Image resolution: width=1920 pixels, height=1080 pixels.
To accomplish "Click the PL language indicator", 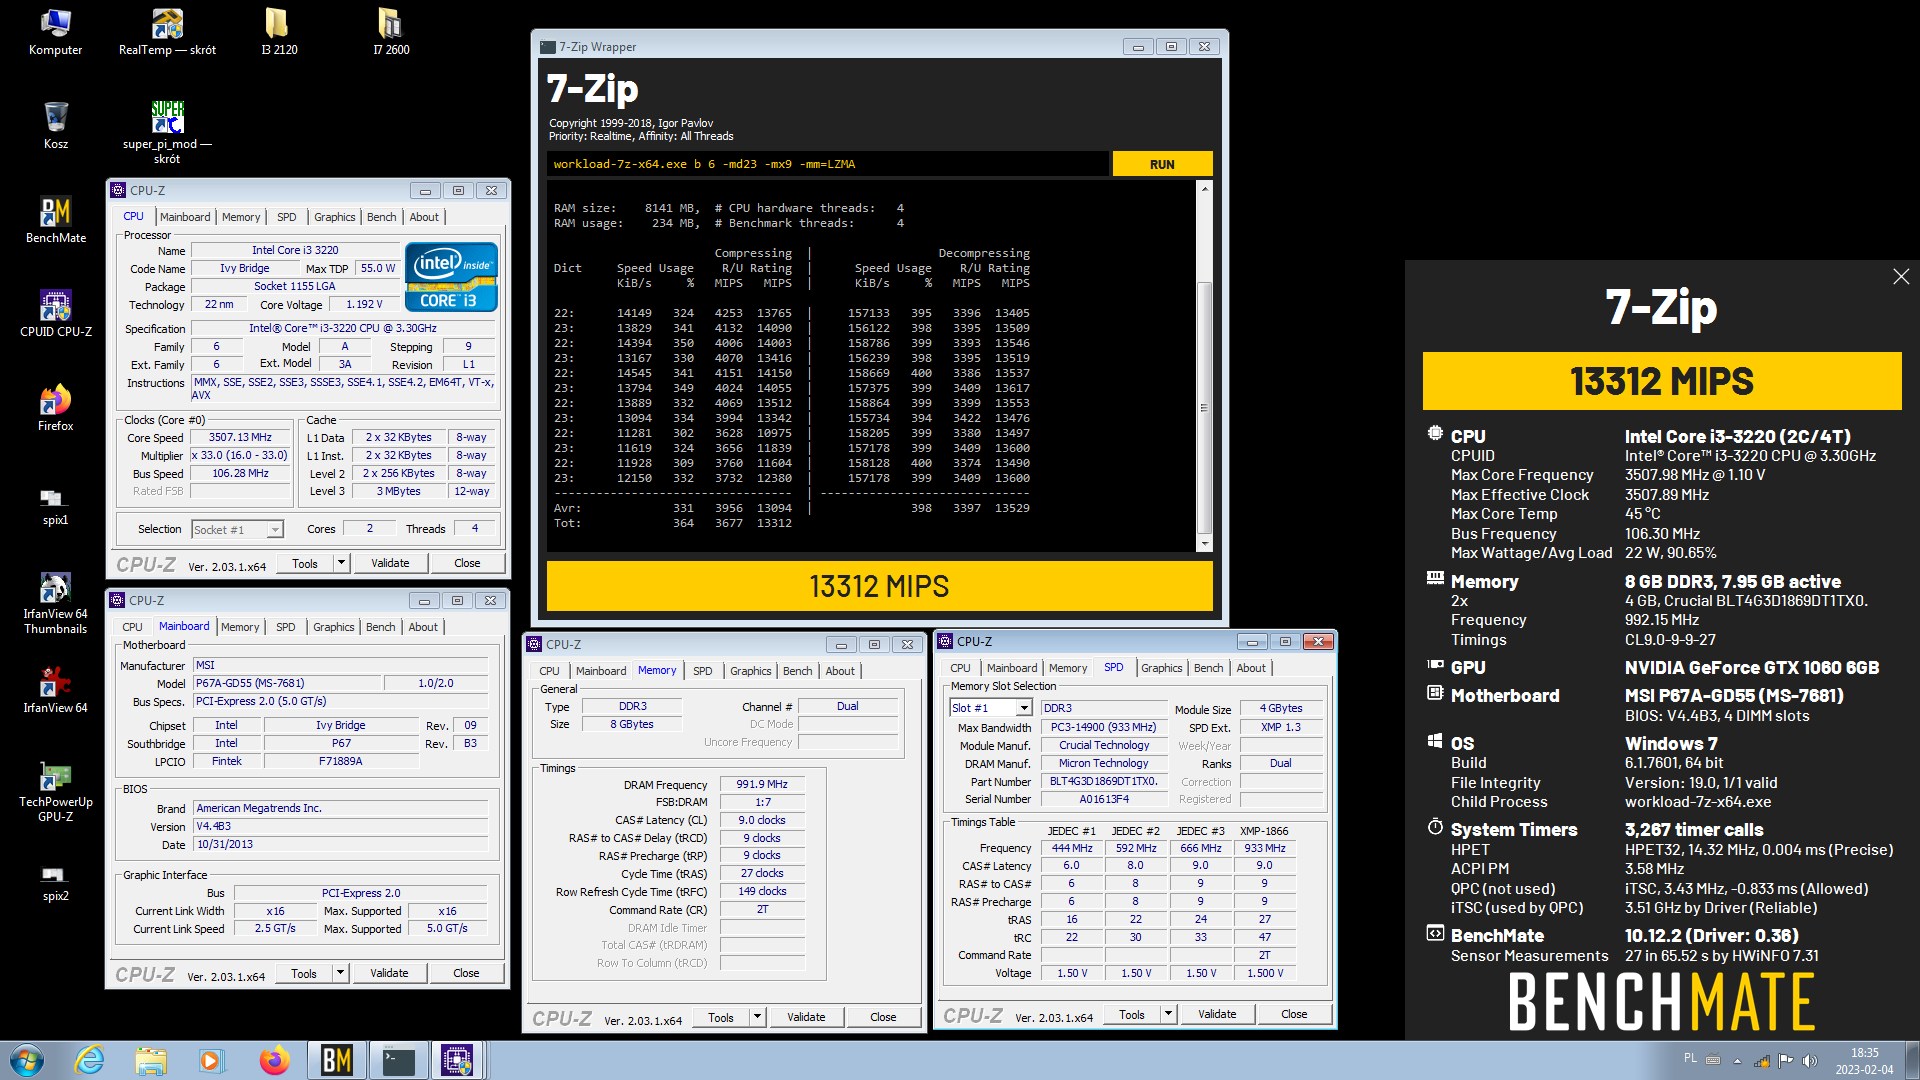I will pyautogui.click(x=1690, y=1058).
